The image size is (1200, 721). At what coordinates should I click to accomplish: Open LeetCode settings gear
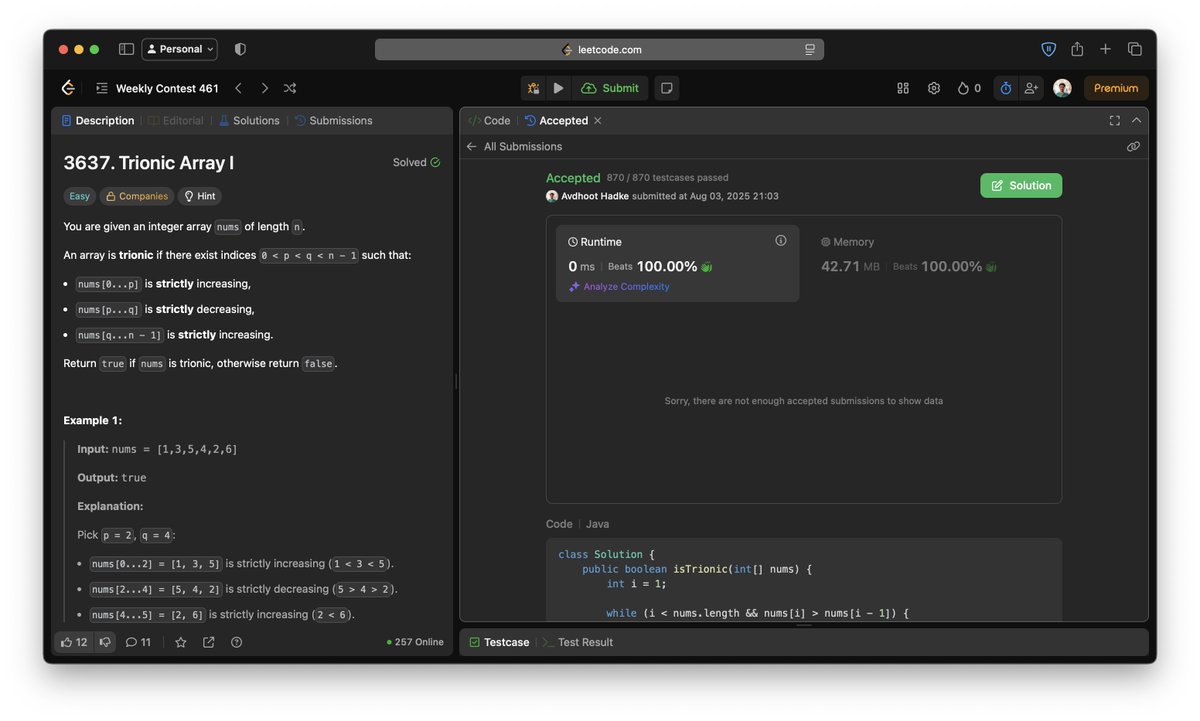tap(934, 88)
